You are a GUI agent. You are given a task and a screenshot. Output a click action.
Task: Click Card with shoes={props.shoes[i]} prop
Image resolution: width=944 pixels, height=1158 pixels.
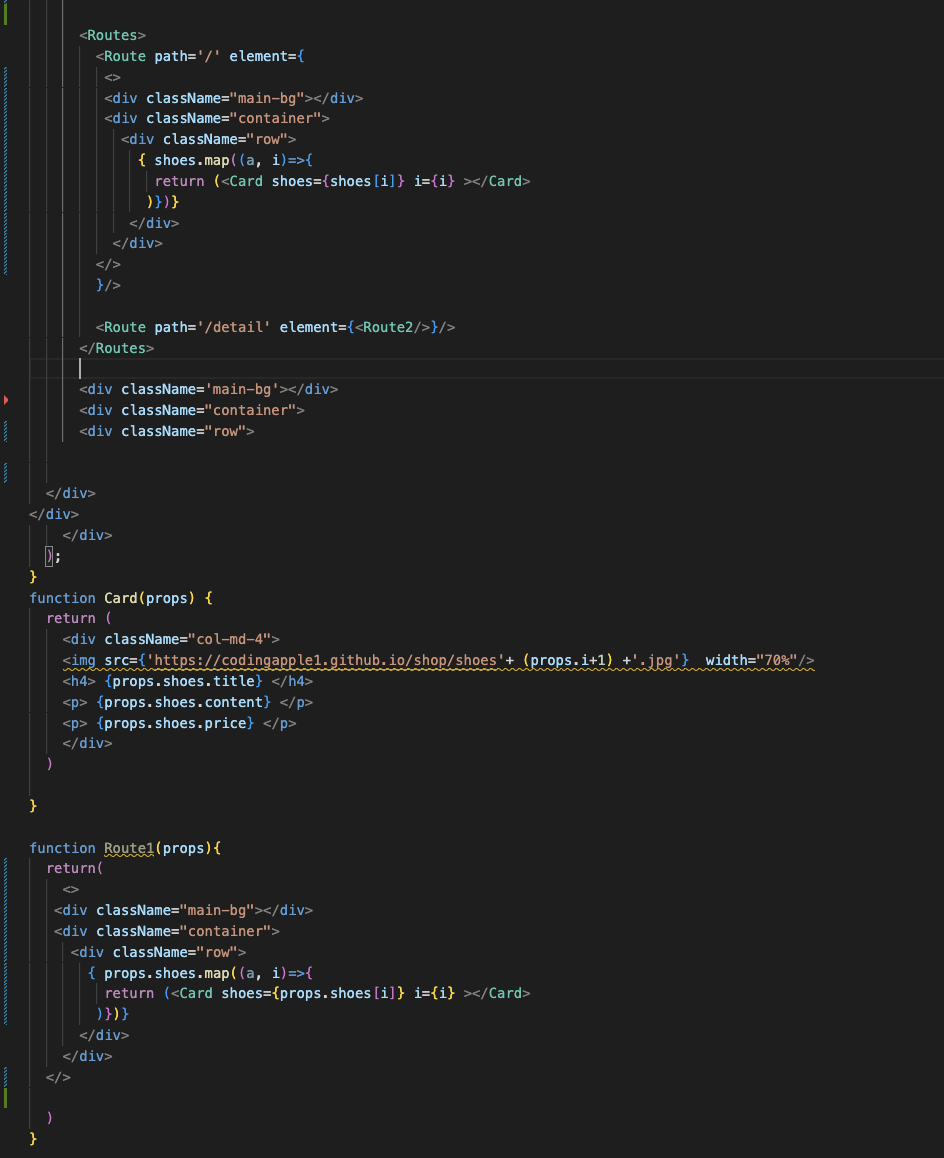(318, 993)
